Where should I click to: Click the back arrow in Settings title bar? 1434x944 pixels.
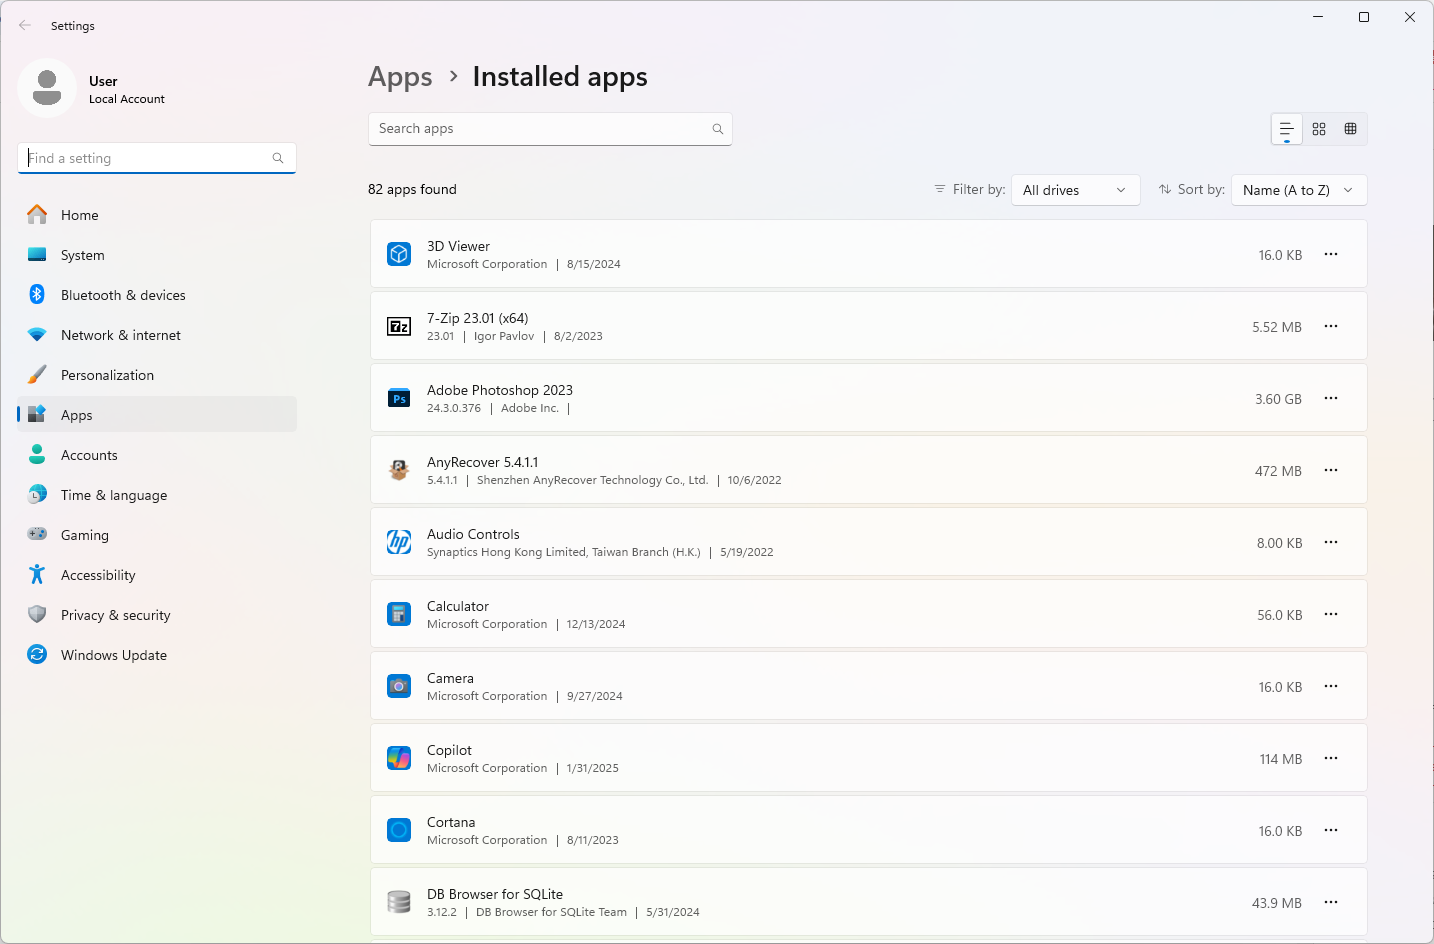click(x=25, y=25)
